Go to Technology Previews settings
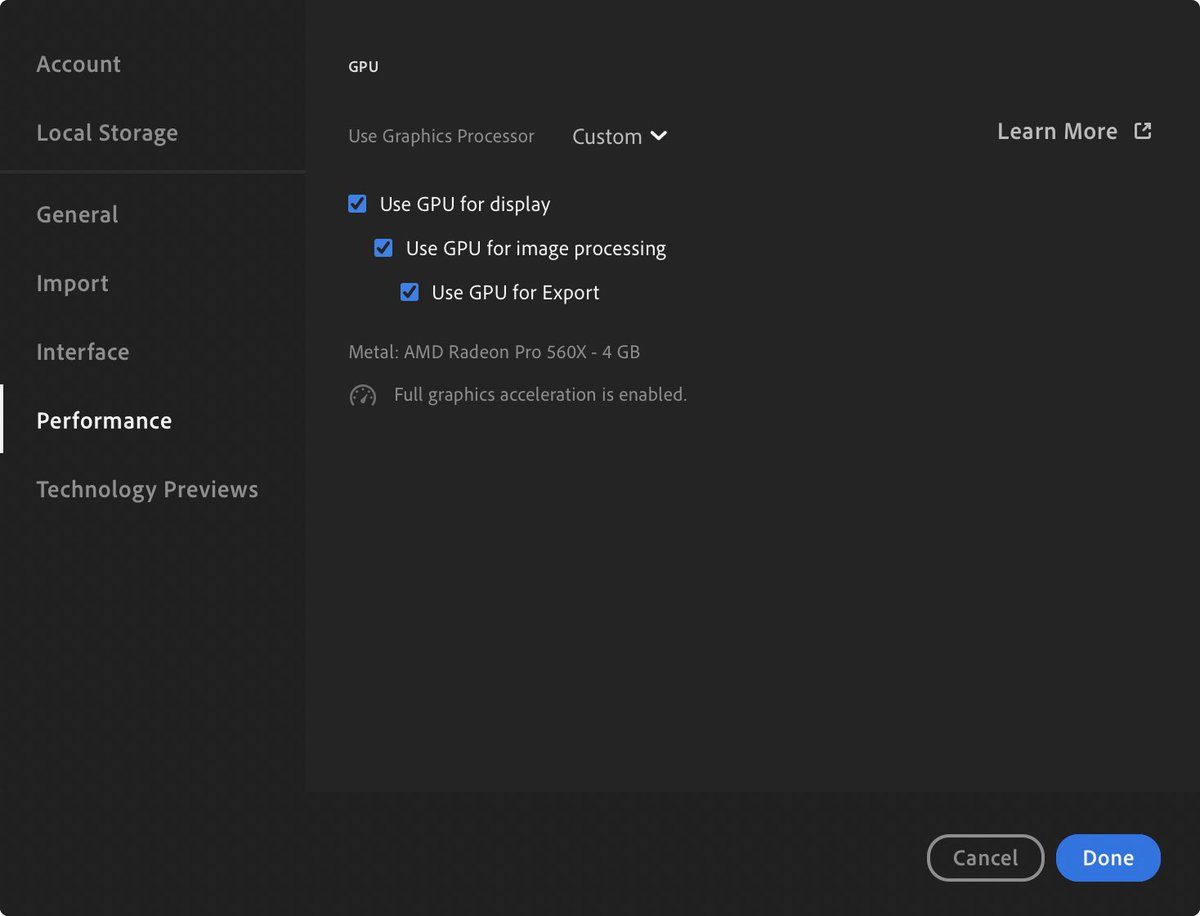The width and height of the screenshot is (1200, 916). click(x=147, y=489)
